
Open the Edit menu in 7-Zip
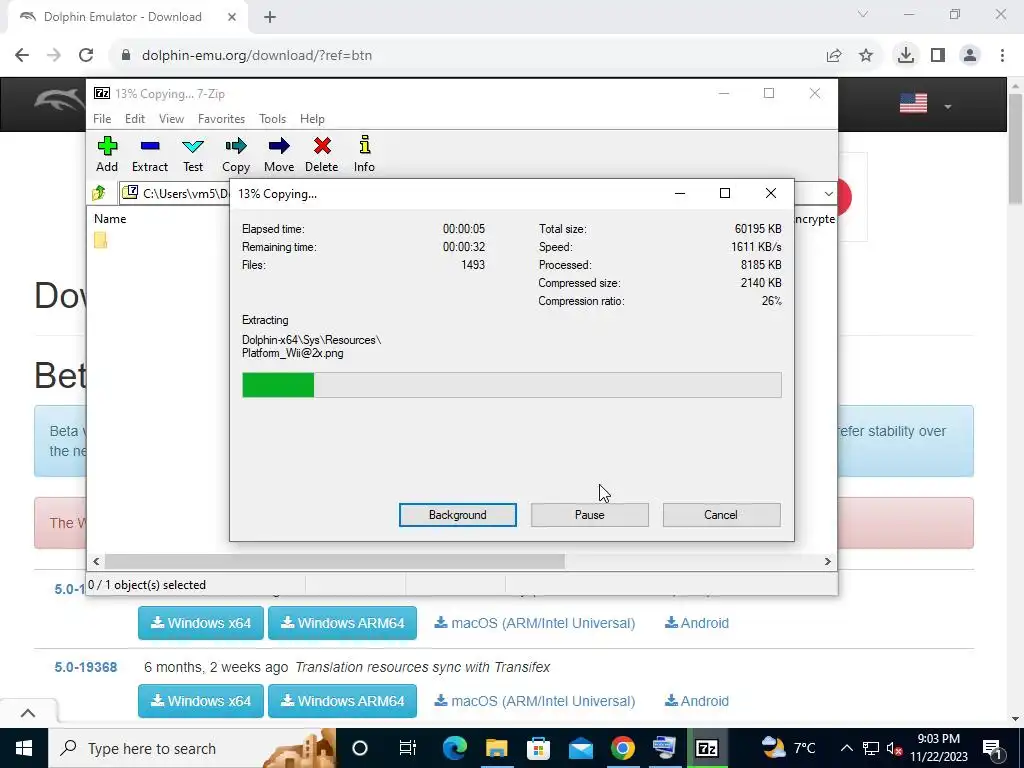click(135, 119)
